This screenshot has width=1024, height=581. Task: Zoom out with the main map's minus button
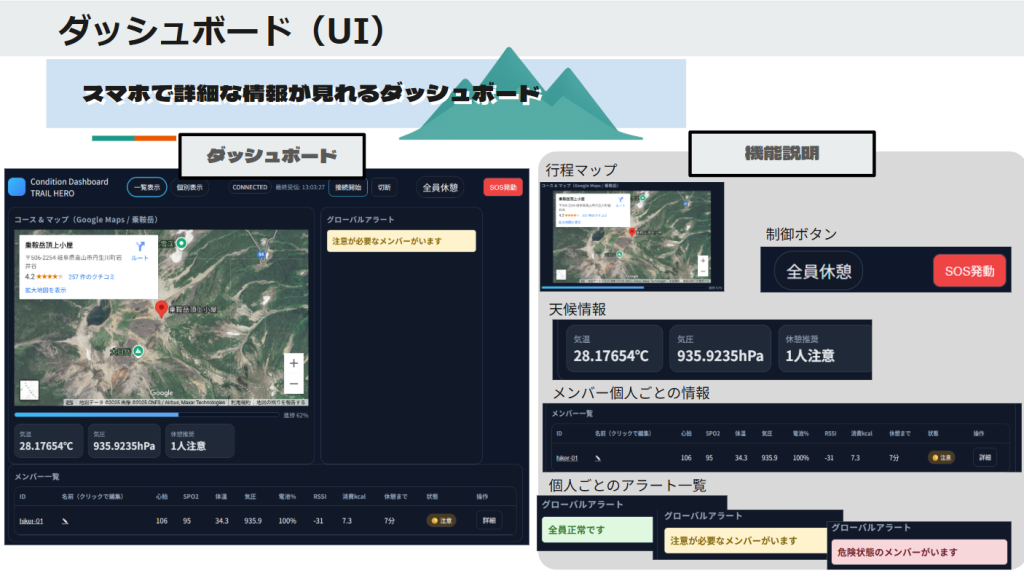click(293, 384)
